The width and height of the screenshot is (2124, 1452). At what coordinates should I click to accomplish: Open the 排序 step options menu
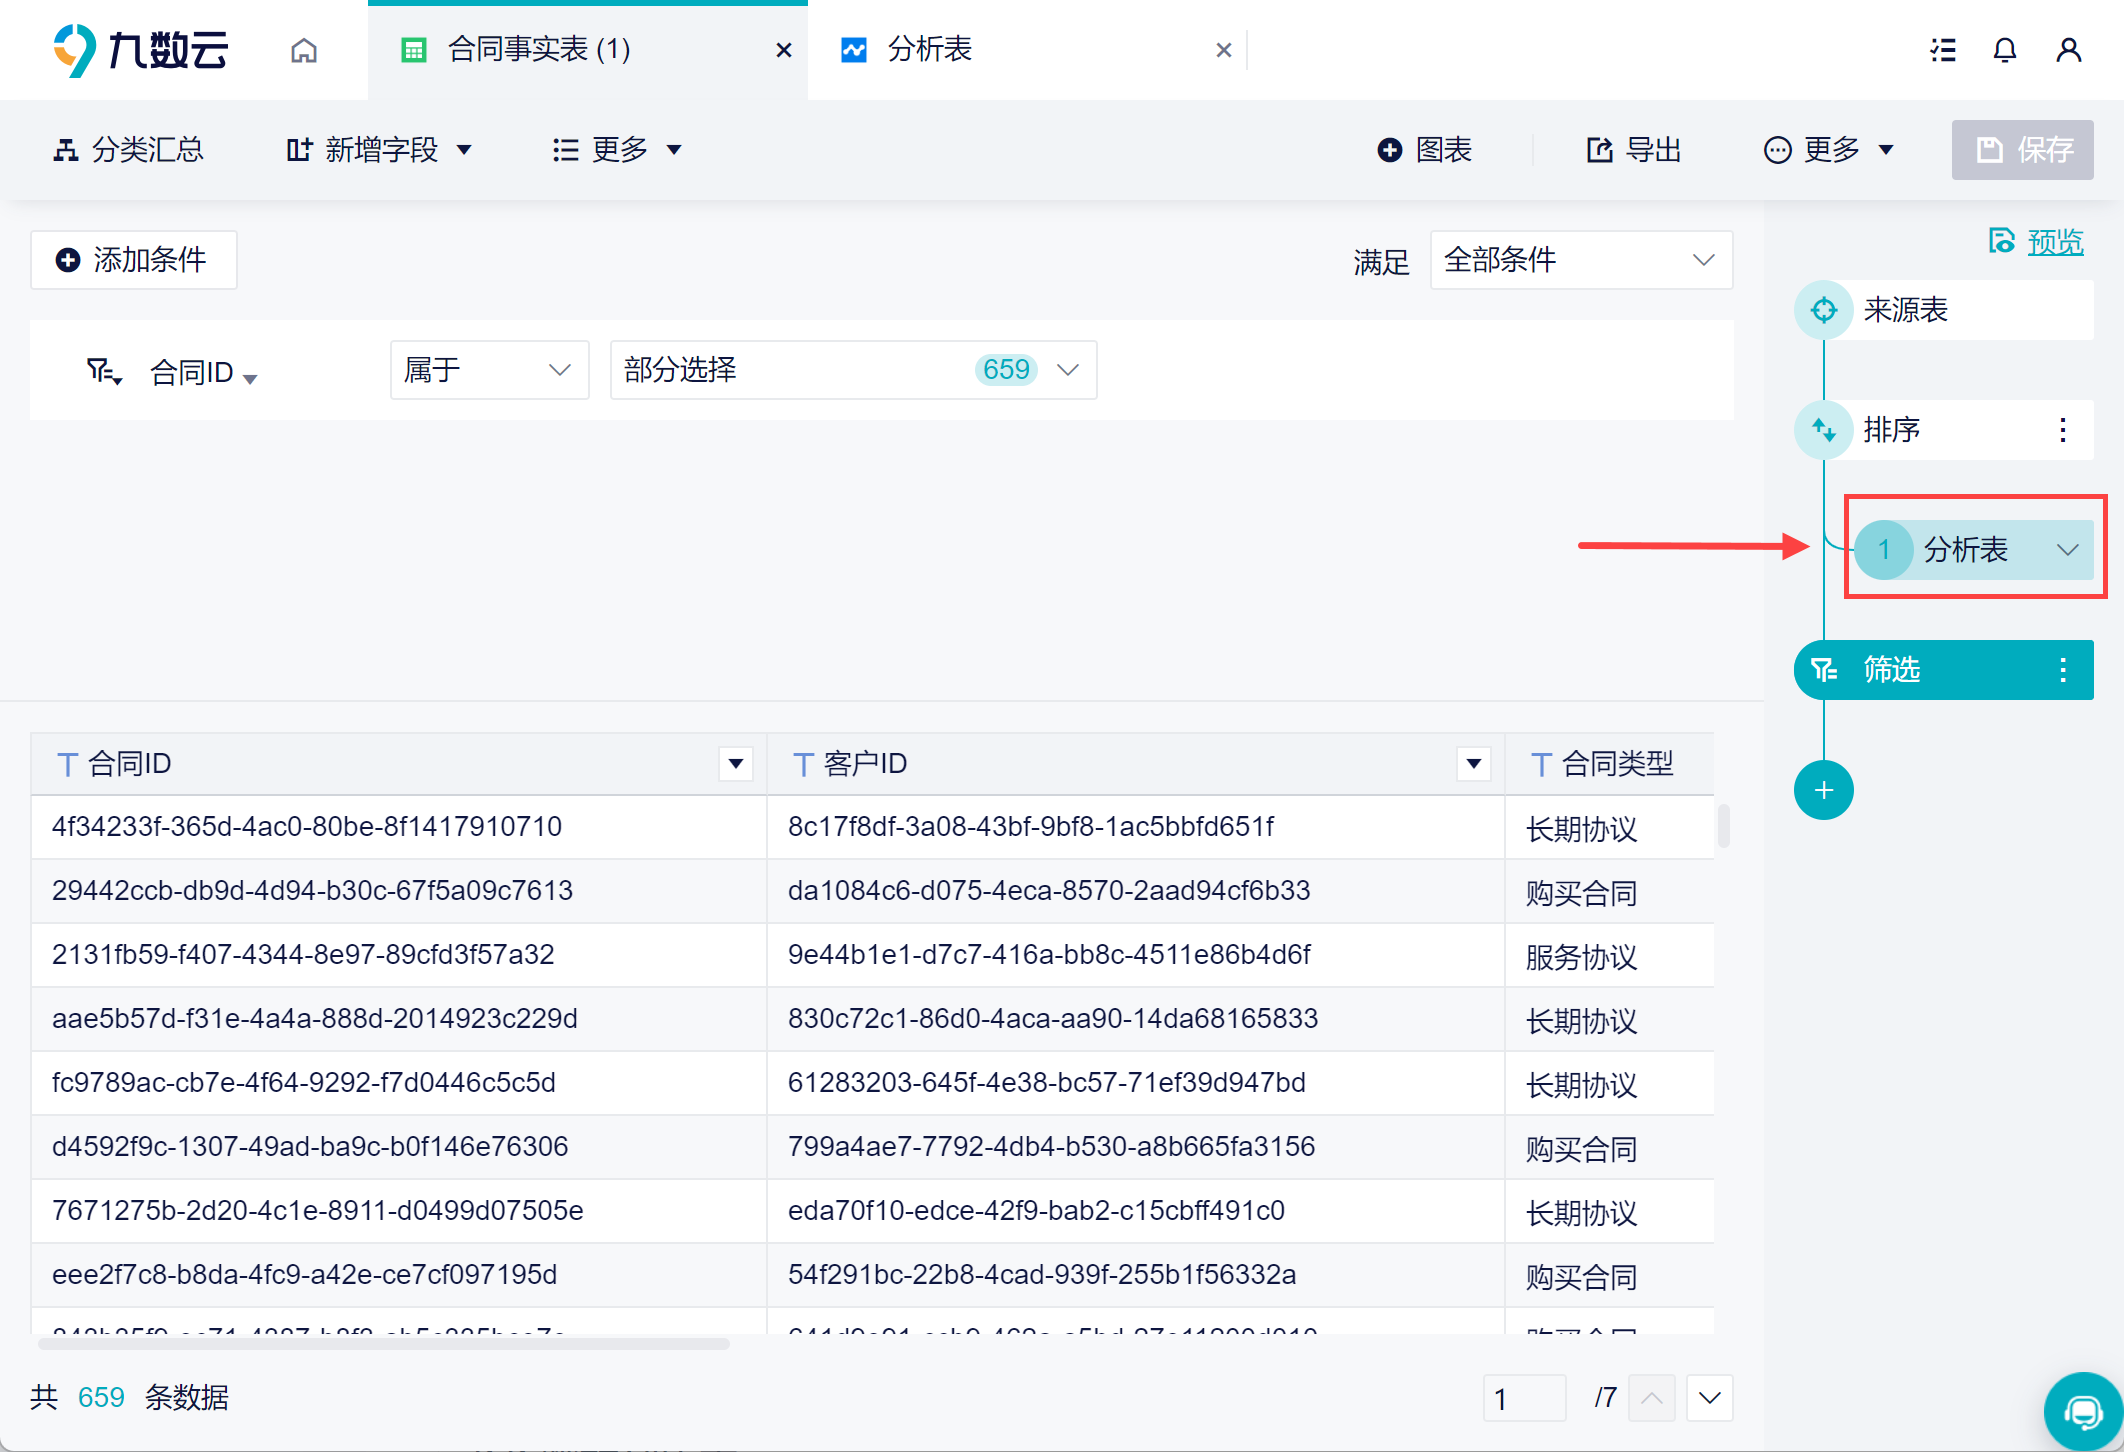click(x=2063, y=430)
